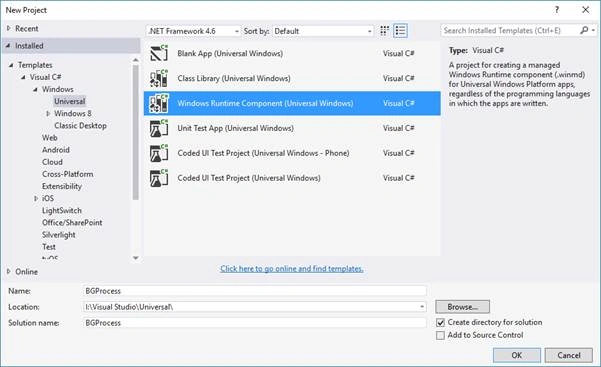
Task: Click the search magnifier icon
Action: pyautogui.click(x=584, y=30)
